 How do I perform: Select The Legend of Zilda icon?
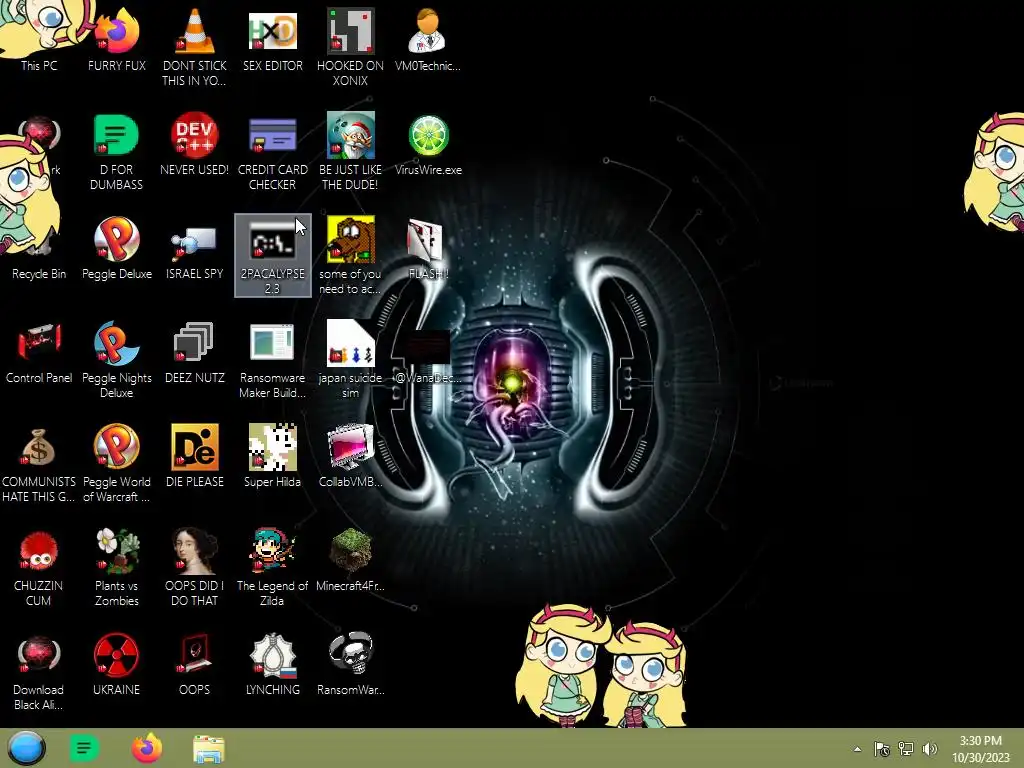(272, 568)
